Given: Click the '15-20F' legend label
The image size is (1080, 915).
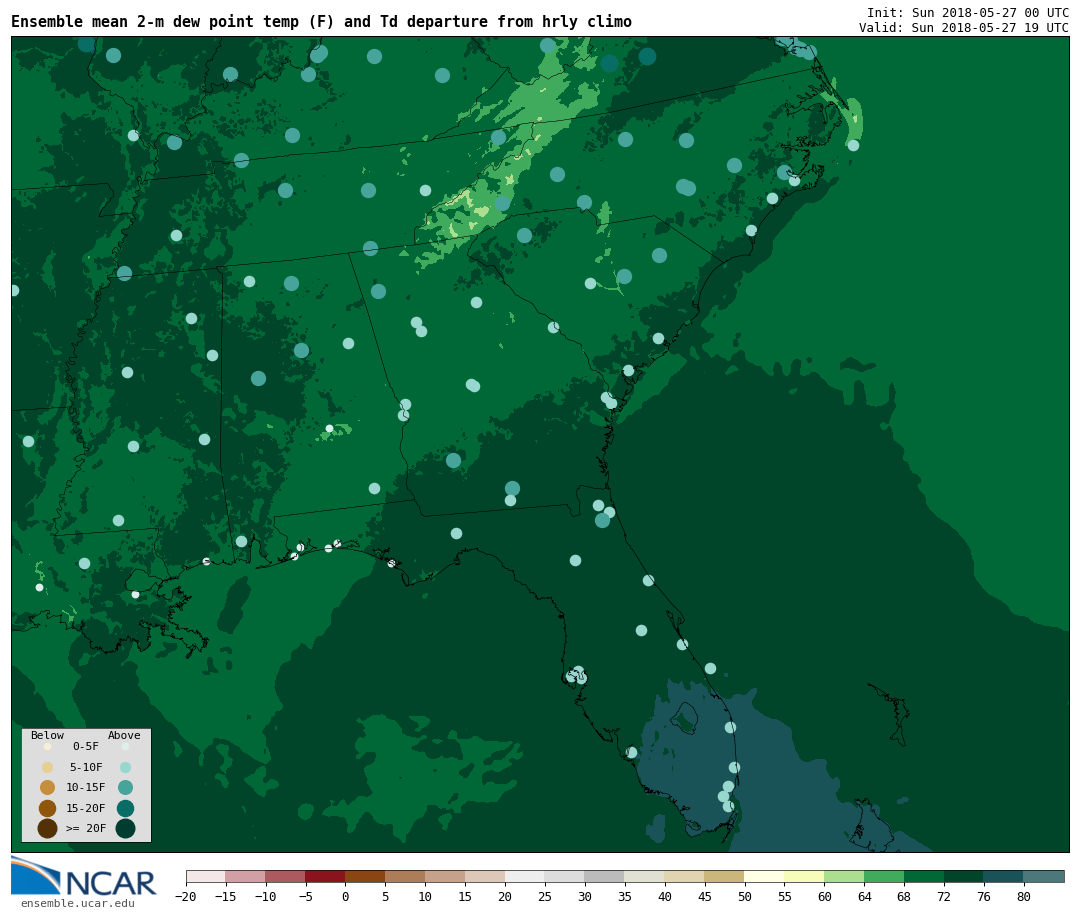Looking at the screenshot, I should pos(86,808).
